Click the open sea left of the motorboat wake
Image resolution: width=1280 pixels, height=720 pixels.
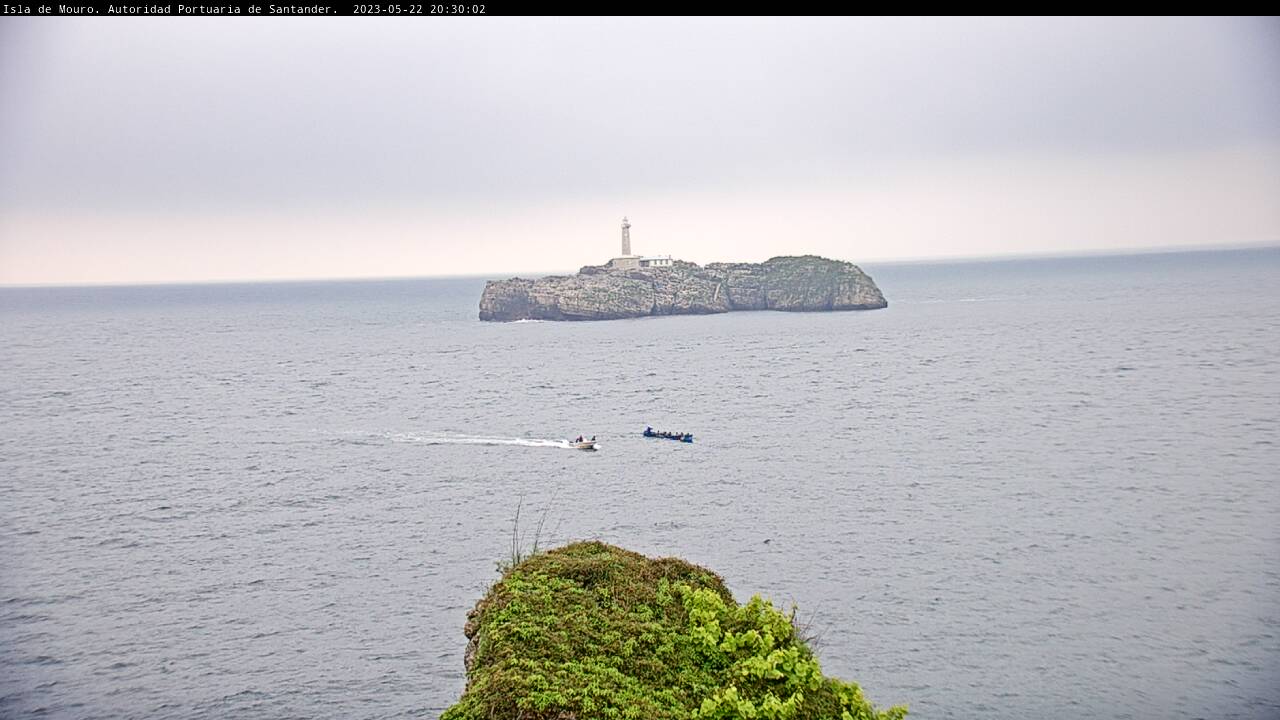200,440
